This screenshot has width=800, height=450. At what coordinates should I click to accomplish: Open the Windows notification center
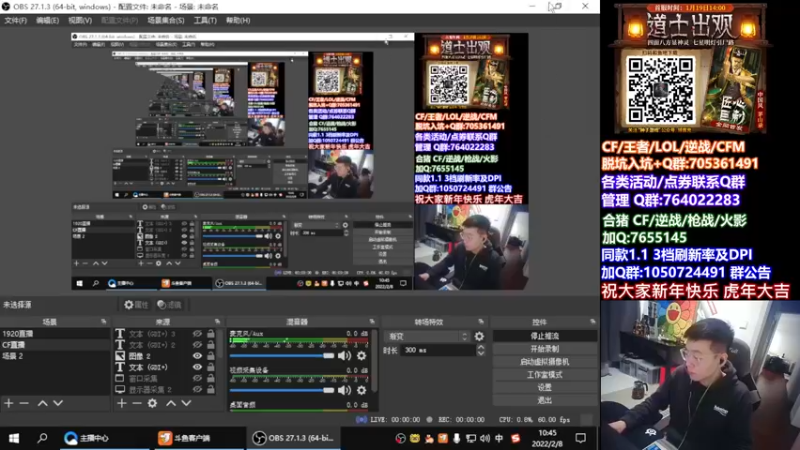(581, 438)
